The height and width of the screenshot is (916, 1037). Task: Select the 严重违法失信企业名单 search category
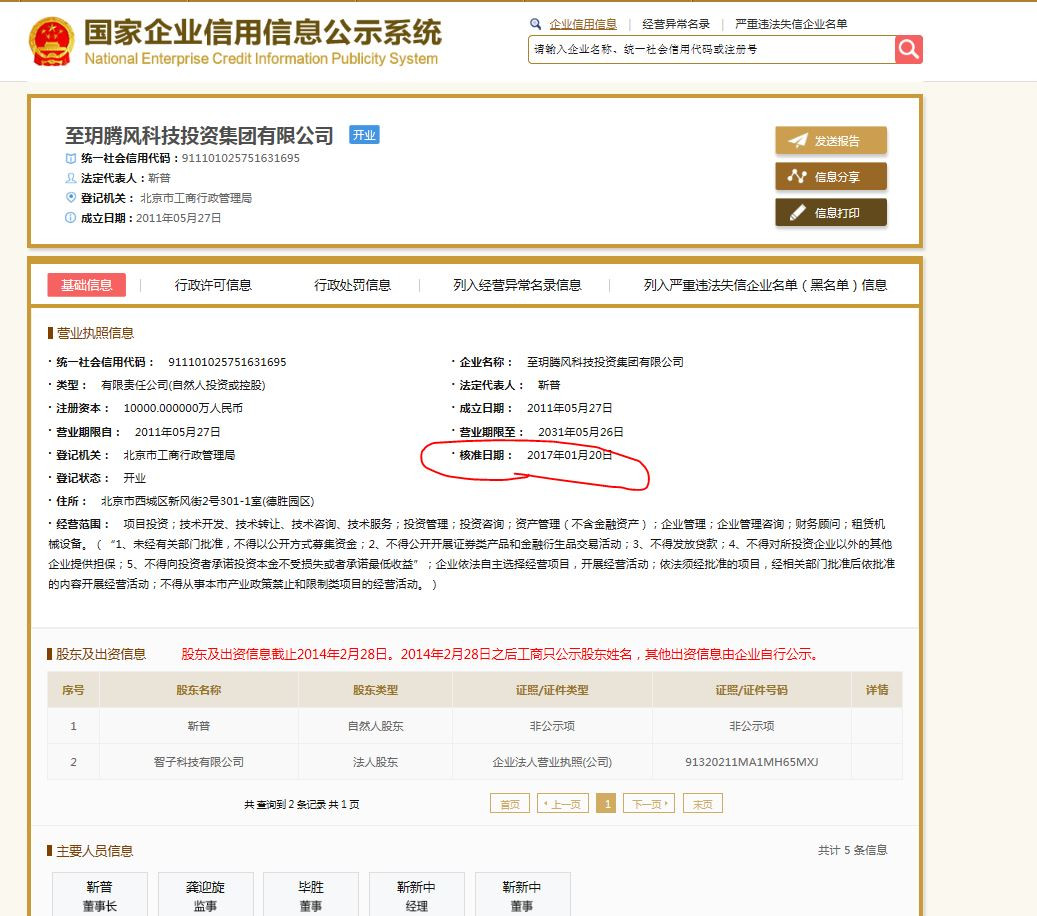(791, 24)
